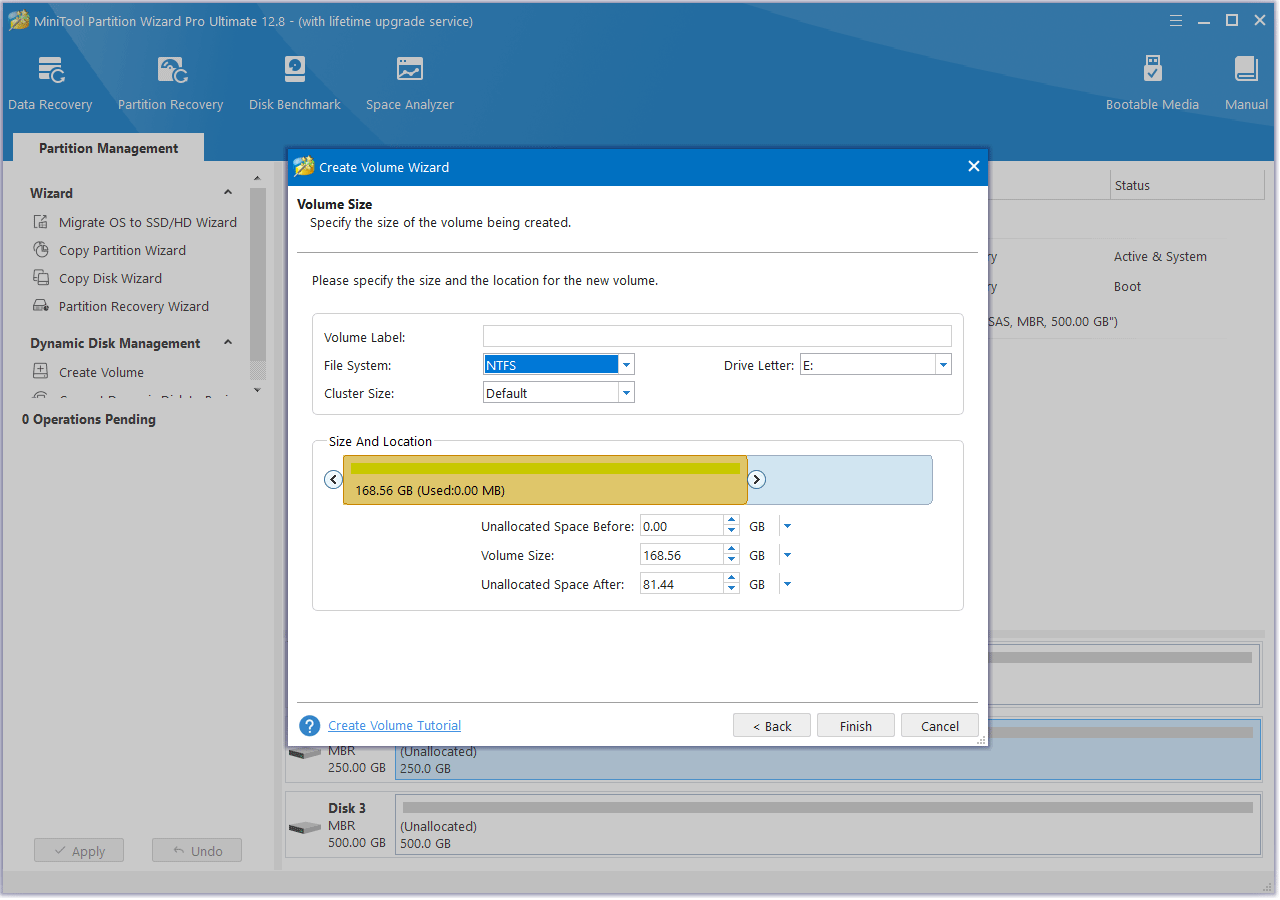This screenshot has width=1280, height=900.
Task: Collapse the Dynamic Disk Management section
Action: (x=228, y=343)
